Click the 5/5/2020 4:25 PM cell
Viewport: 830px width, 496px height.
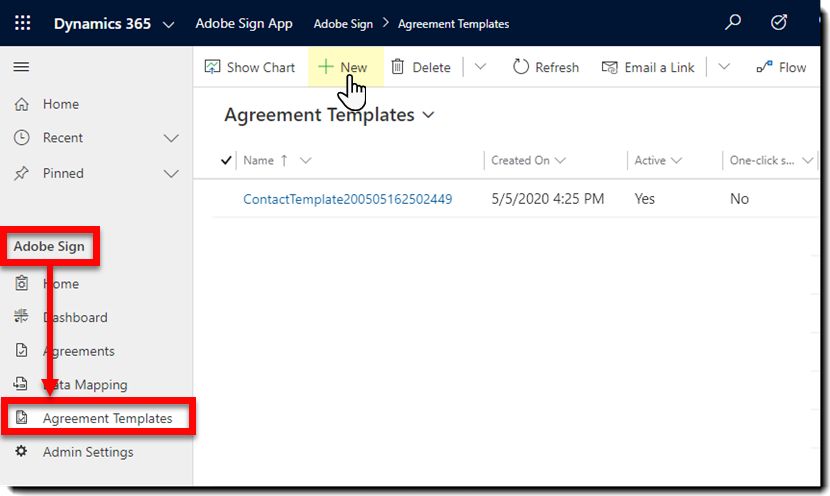point(547,199)
